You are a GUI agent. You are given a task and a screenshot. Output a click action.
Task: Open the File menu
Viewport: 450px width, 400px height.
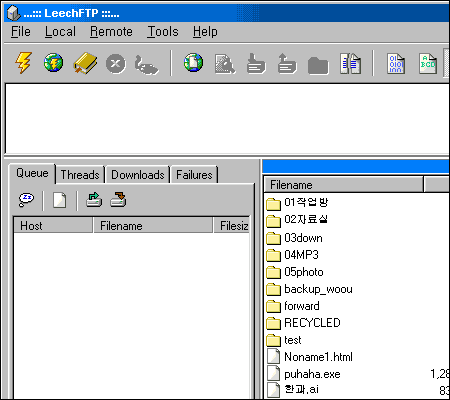[21, 32]
